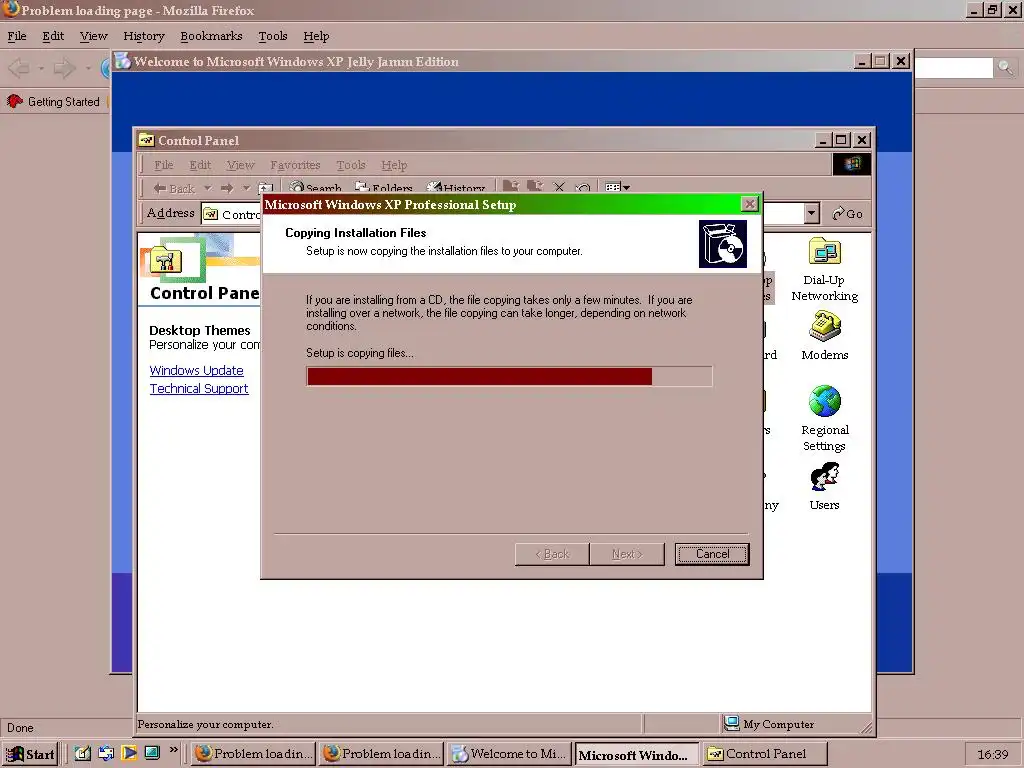Click Back arrow in Control Panel toolbar
This screenshot has width=1024, height=768.
(x=174, y=188)
